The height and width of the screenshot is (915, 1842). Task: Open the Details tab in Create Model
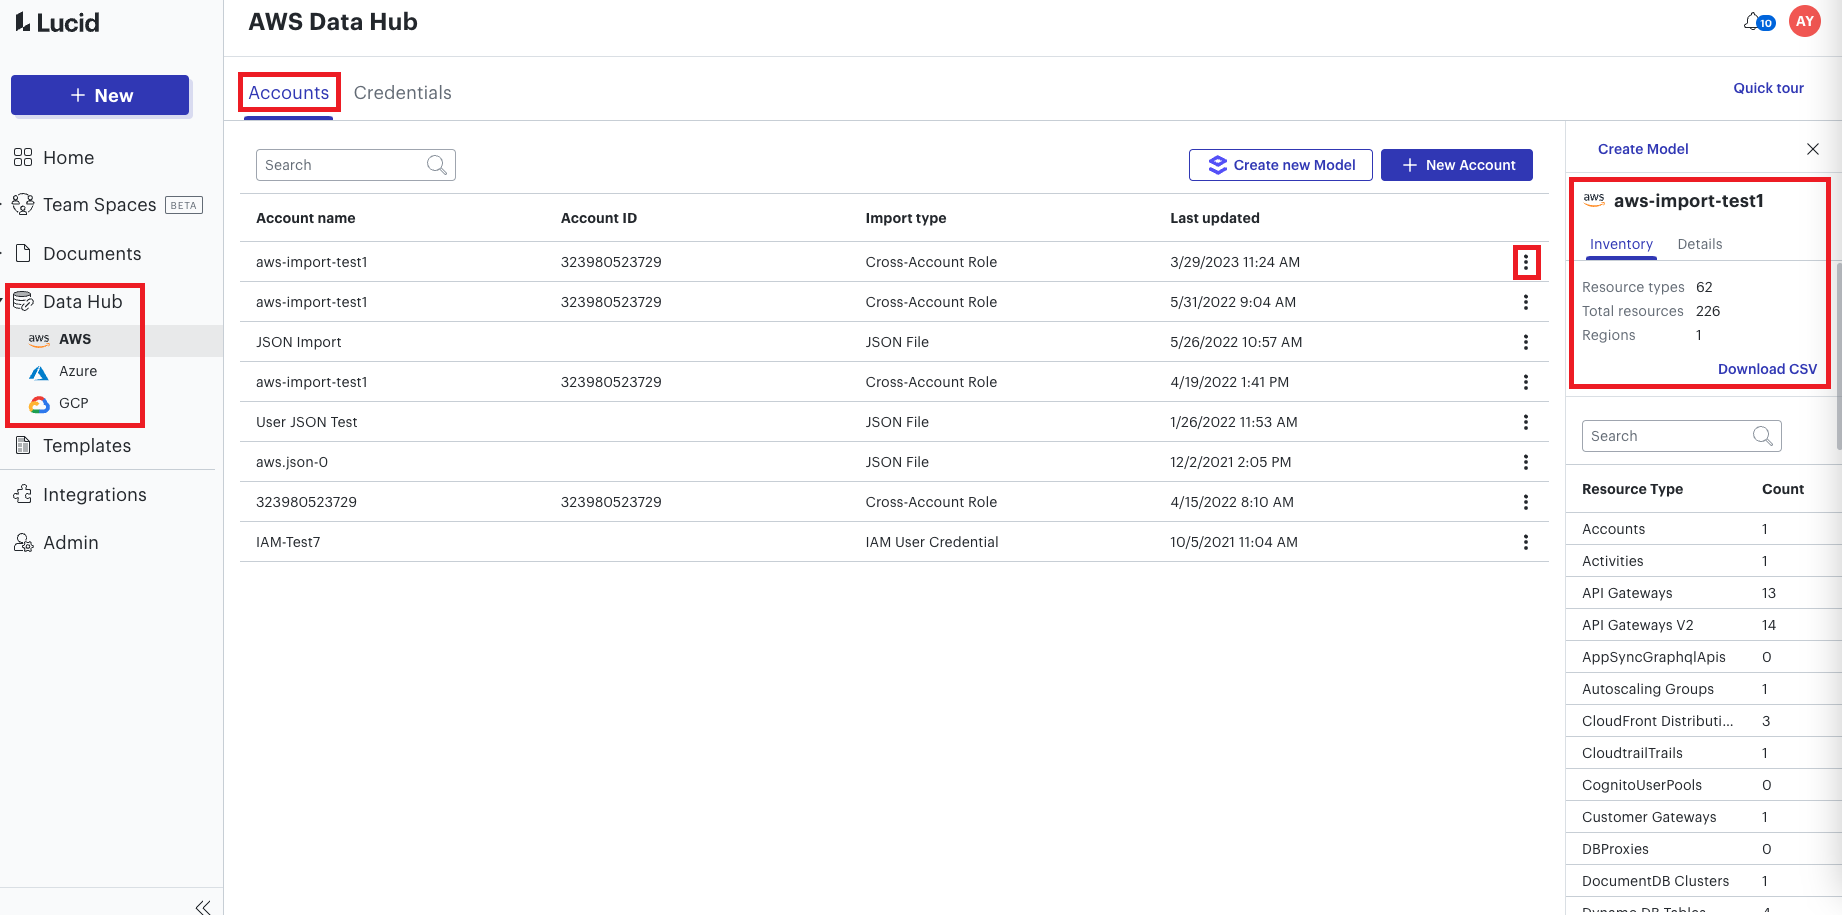click(1699, 244)
